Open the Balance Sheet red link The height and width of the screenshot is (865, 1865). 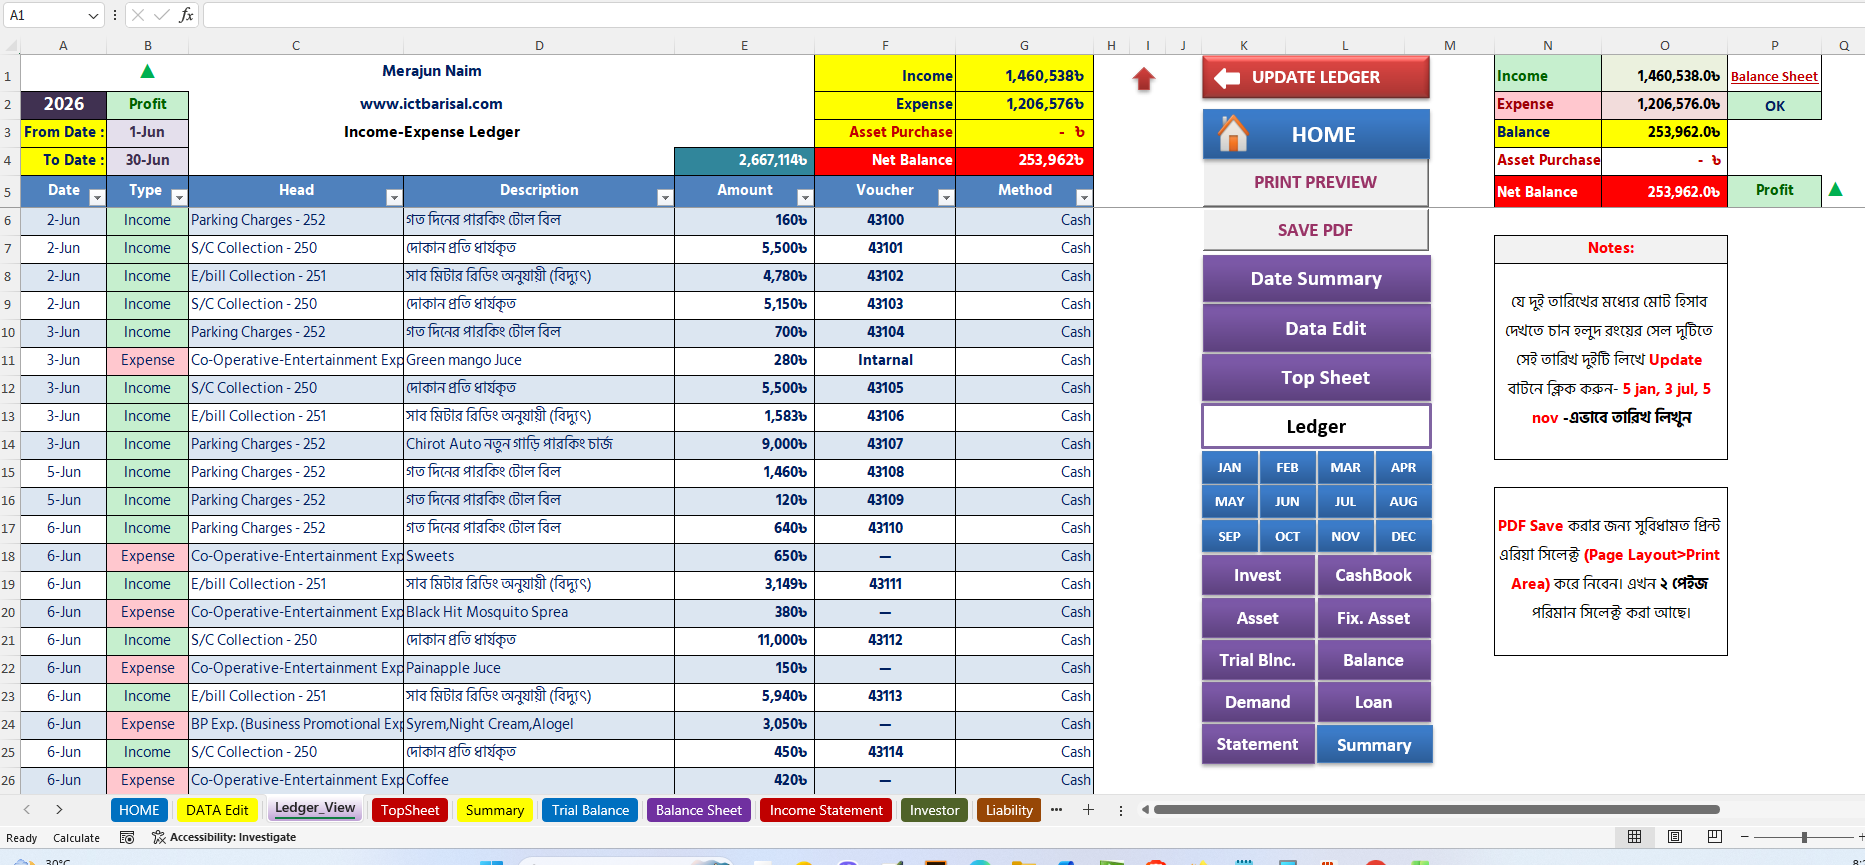pos(1774,77)
